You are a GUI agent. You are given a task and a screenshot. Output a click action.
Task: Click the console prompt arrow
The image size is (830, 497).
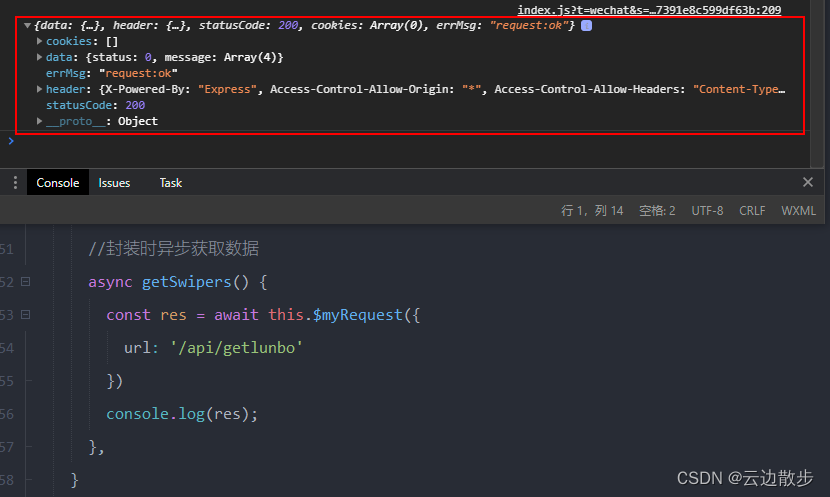[11, 141]
